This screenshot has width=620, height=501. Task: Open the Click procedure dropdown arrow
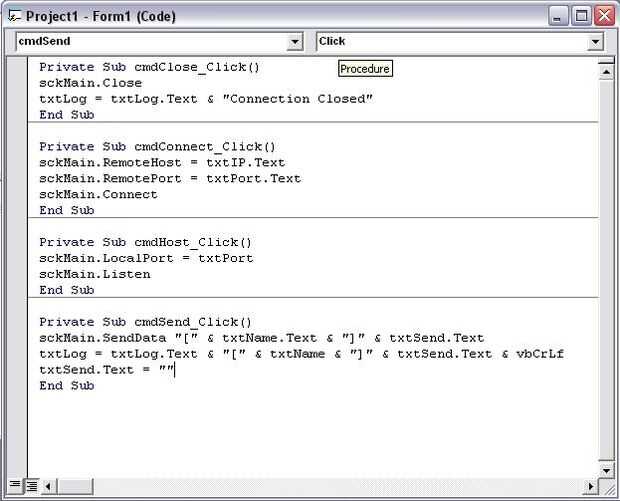click(x=596, y=42)
